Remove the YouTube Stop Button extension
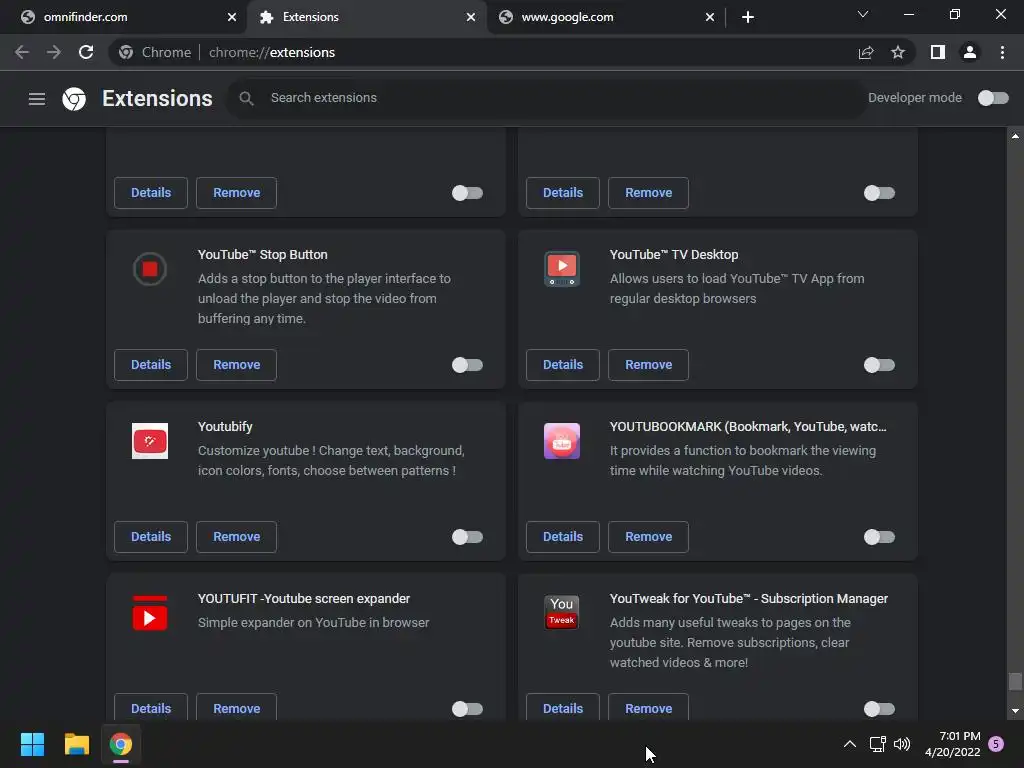1024x768 pixels. (236, 365)
